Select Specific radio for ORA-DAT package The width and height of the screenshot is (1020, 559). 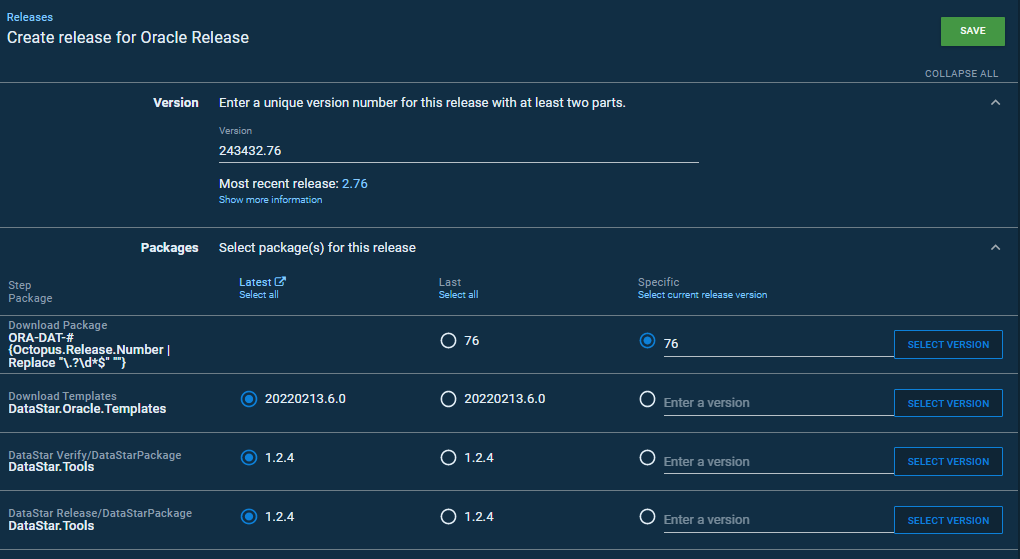(647, 341)
